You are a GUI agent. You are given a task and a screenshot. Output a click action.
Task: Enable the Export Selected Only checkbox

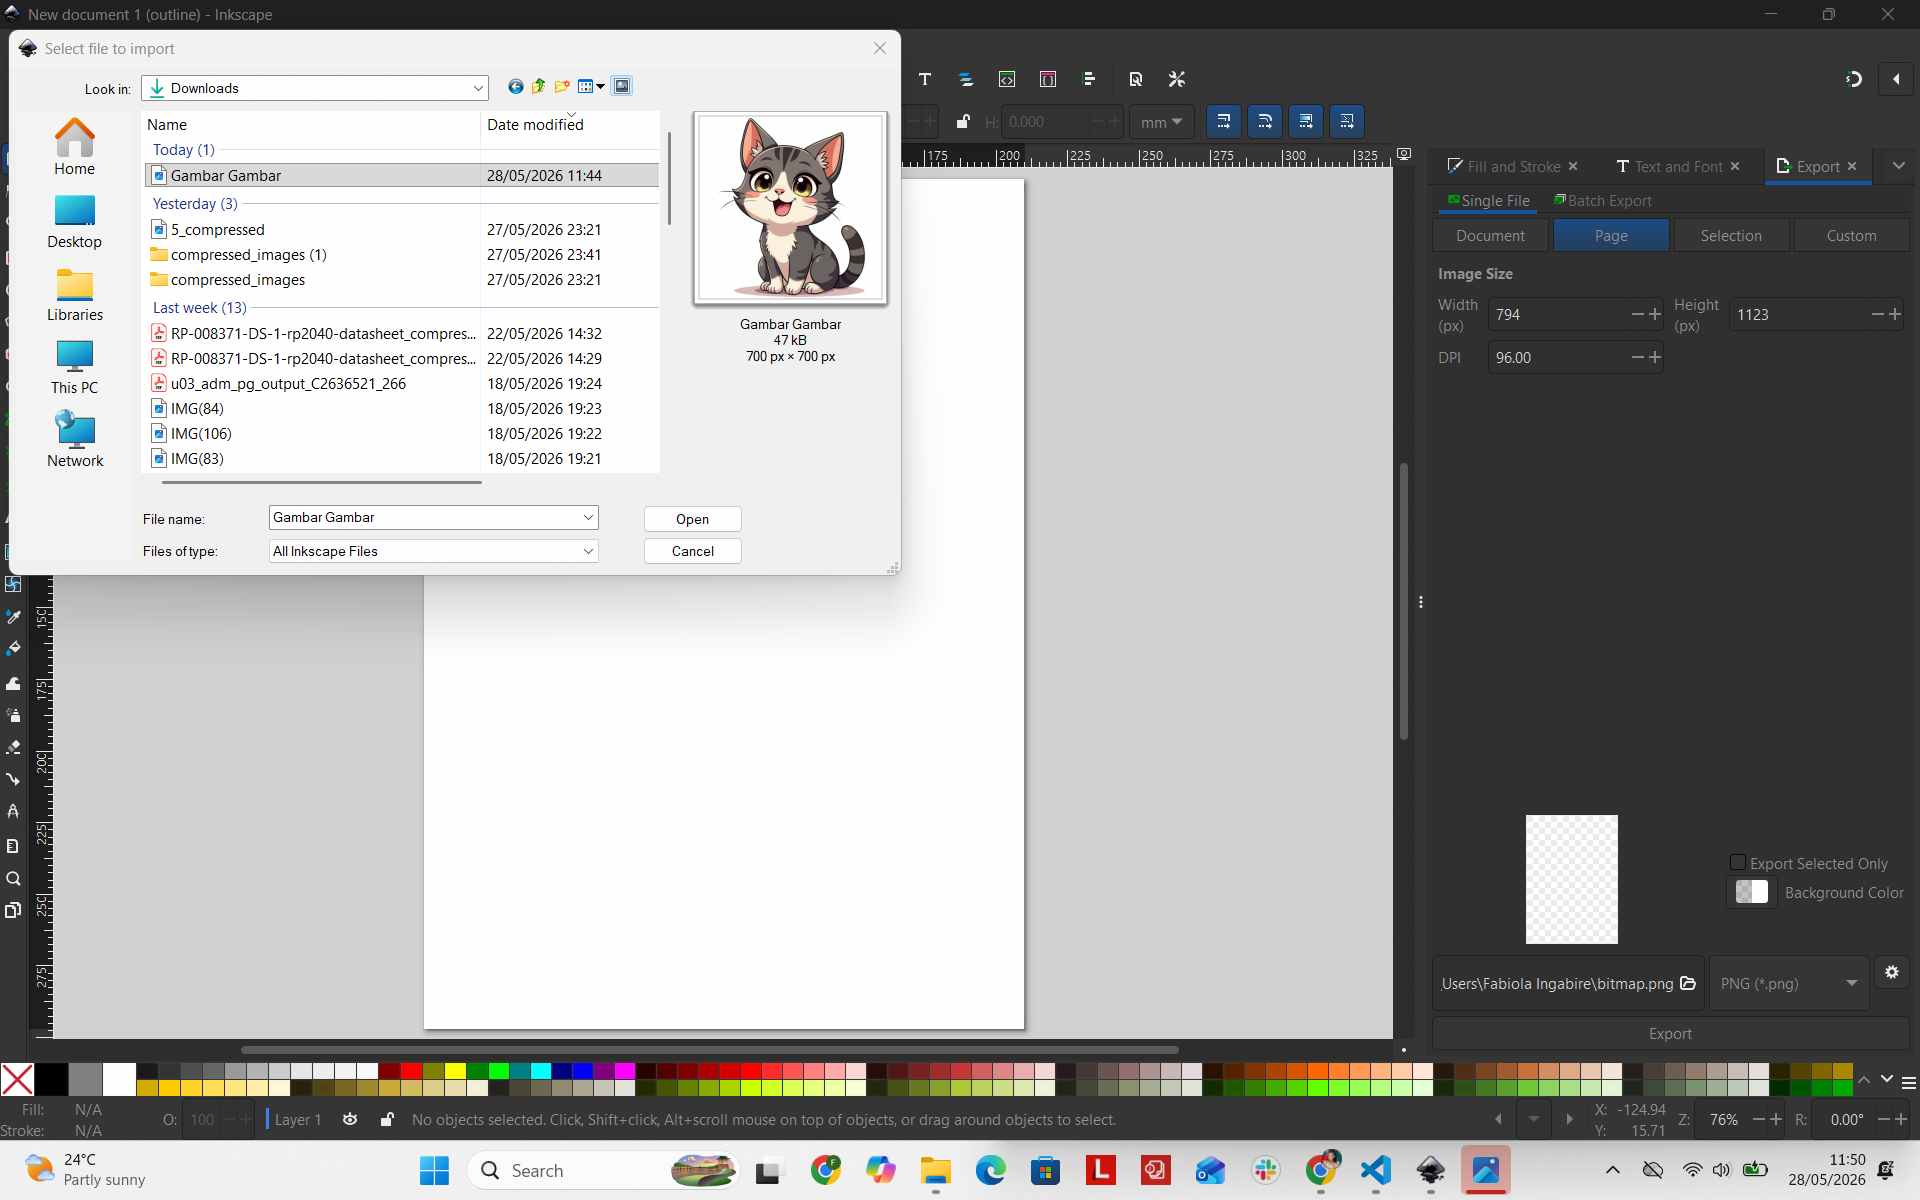[x=1738, y=863]
